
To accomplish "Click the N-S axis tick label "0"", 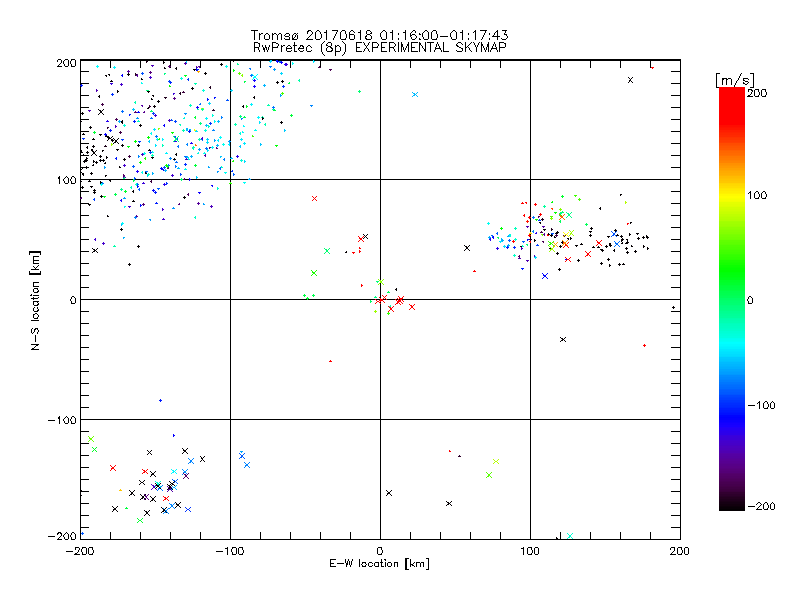I will (x=73, y=300).
